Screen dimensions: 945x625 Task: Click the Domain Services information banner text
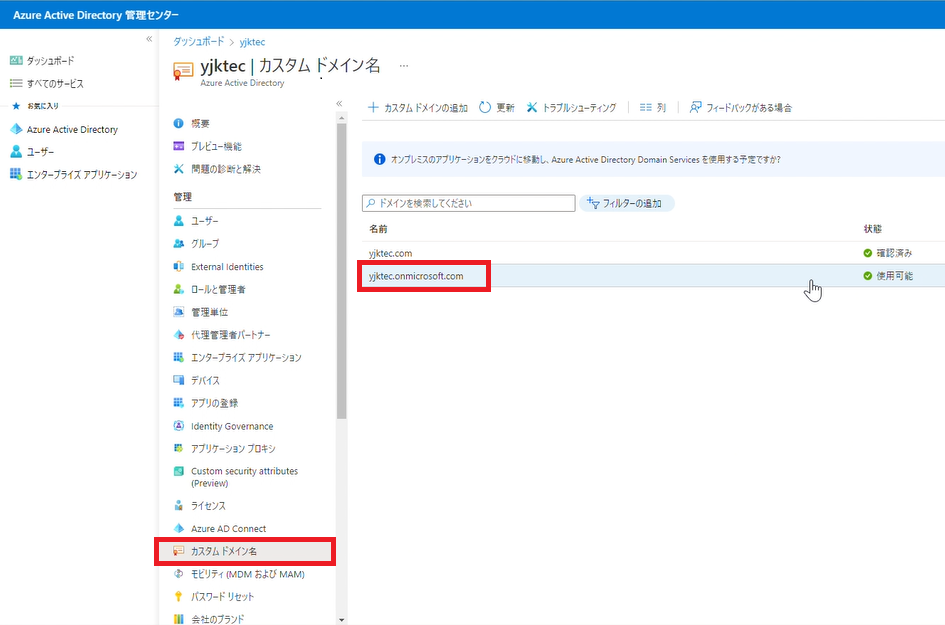(x=585, y=160)
